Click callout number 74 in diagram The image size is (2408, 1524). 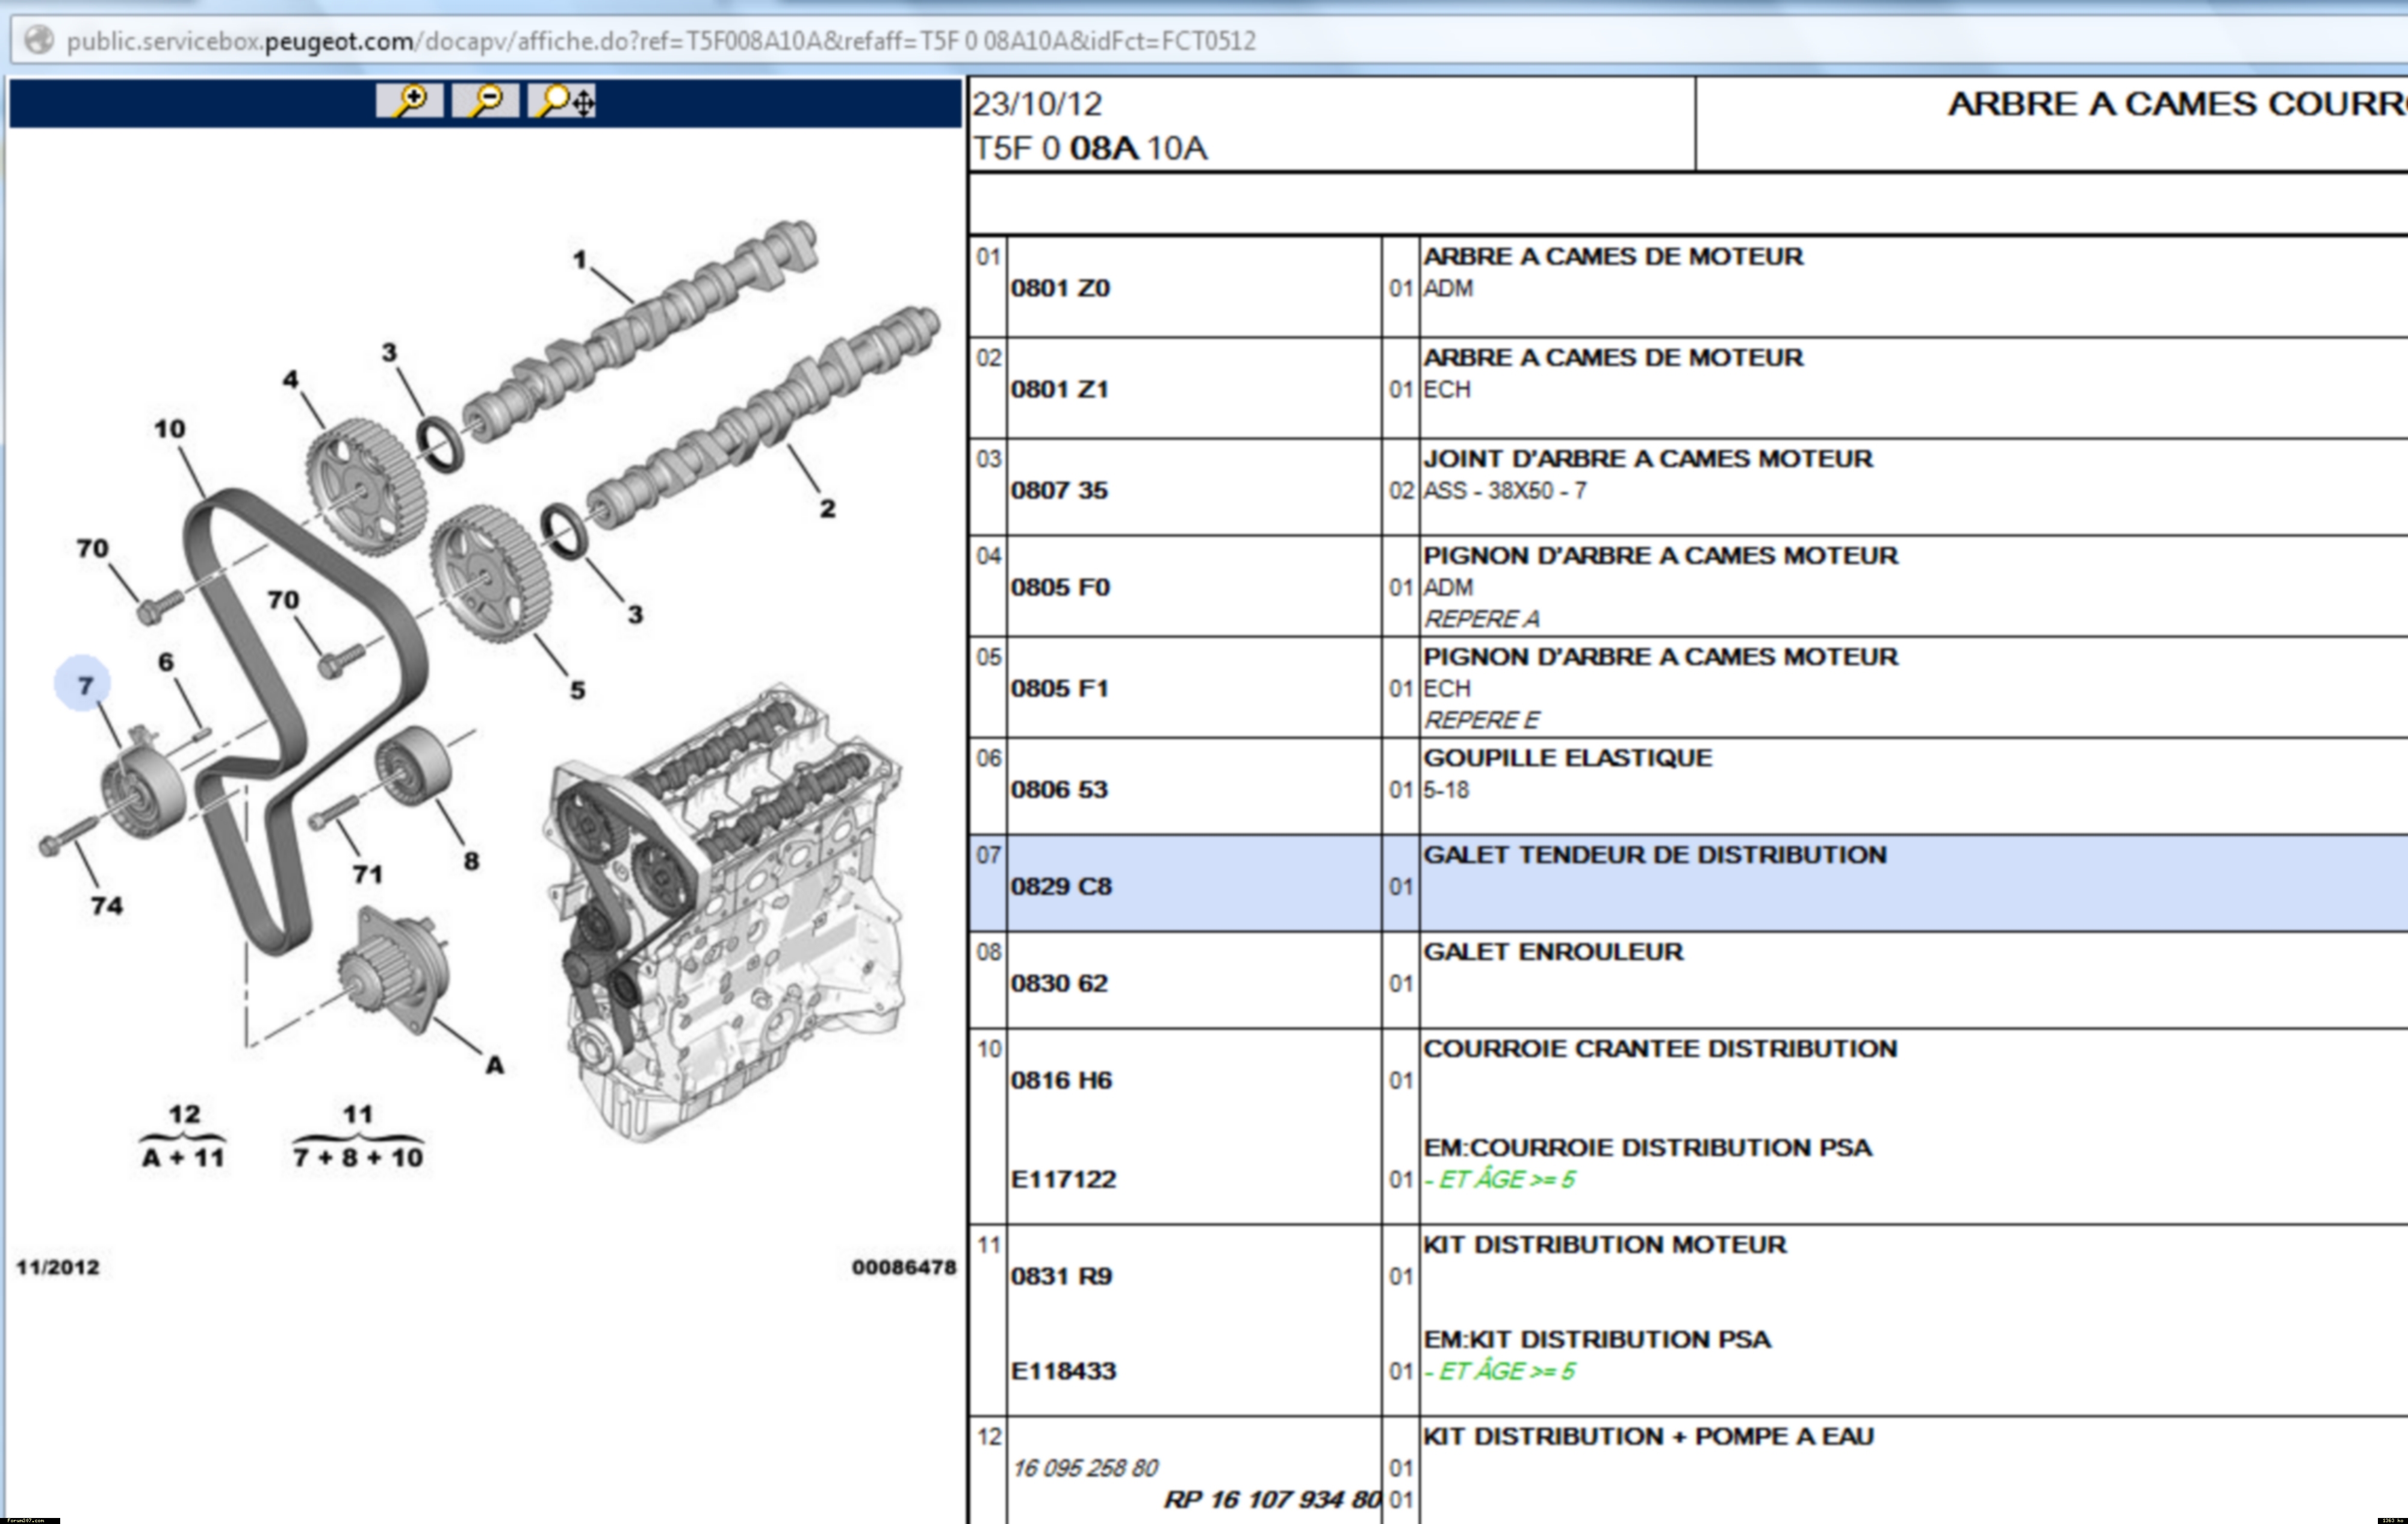[106, 906]
